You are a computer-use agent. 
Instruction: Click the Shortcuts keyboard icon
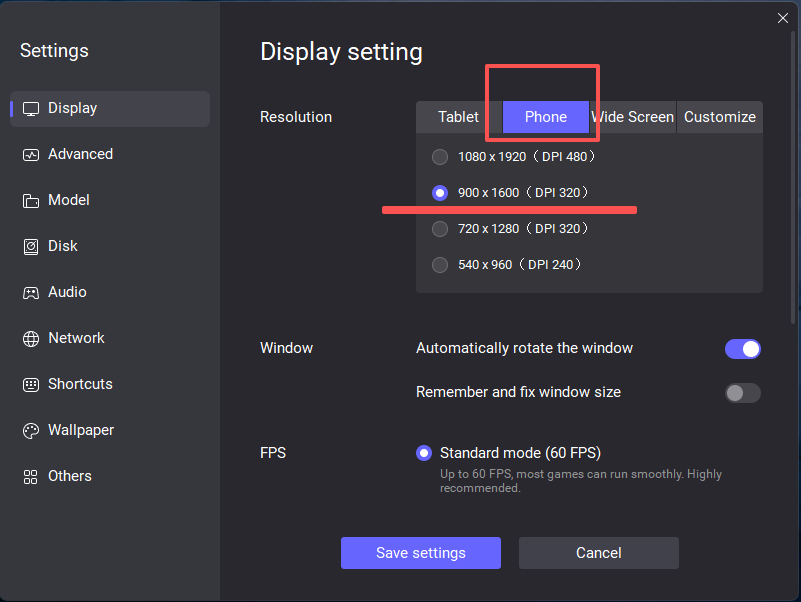pyautogui.click(x=31, y=385)
